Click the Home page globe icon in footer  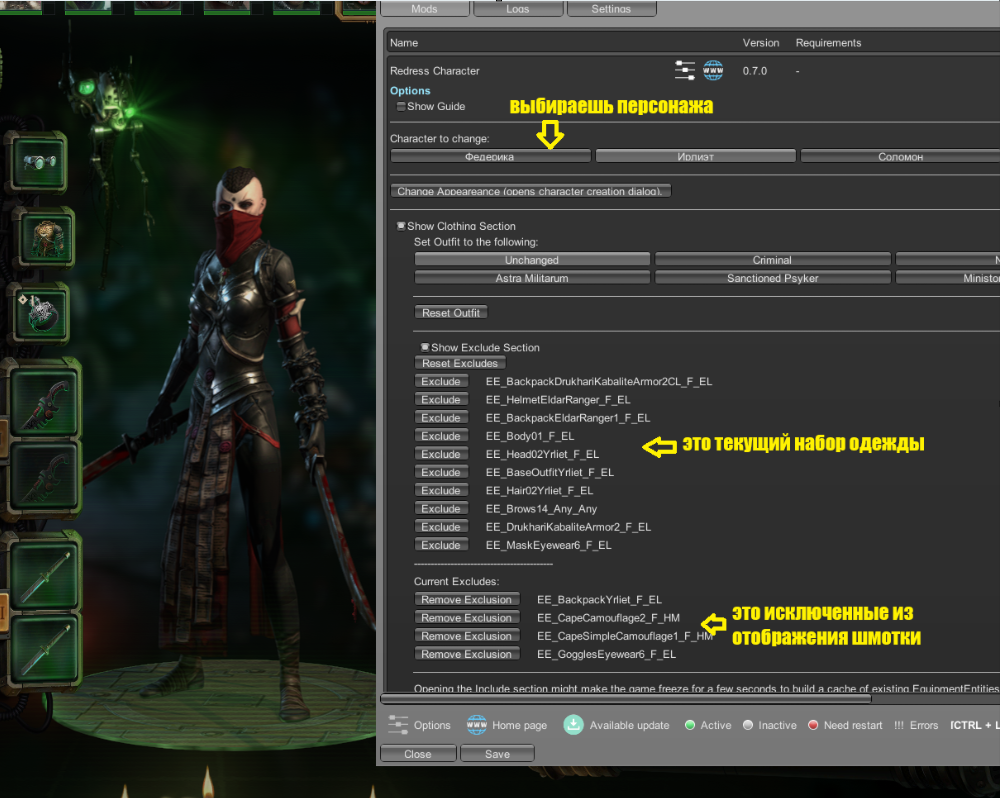pyautogui.click(x=476, y=725)
